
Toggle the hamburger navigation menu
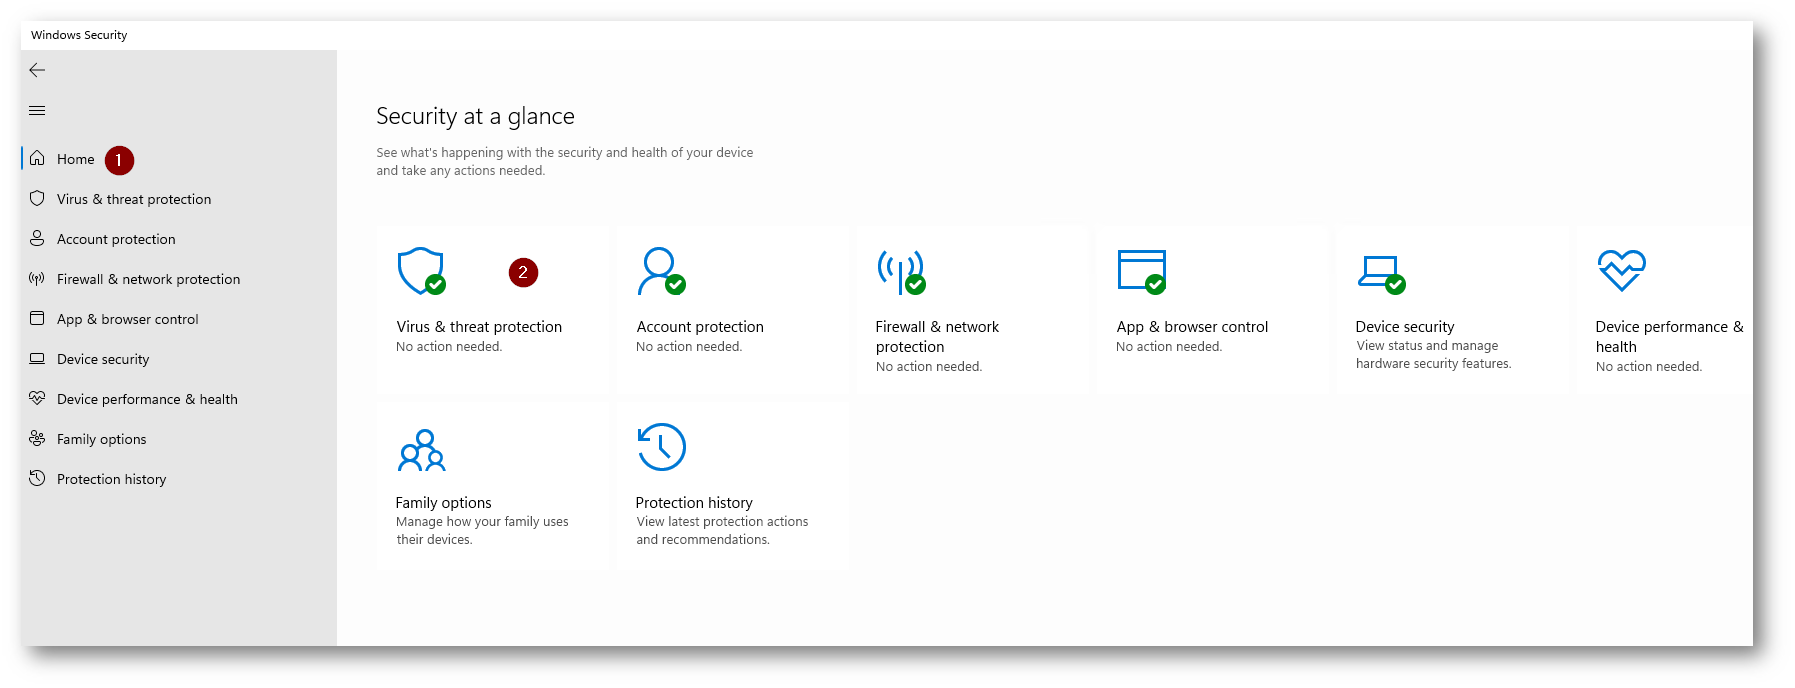click(37, 110)
